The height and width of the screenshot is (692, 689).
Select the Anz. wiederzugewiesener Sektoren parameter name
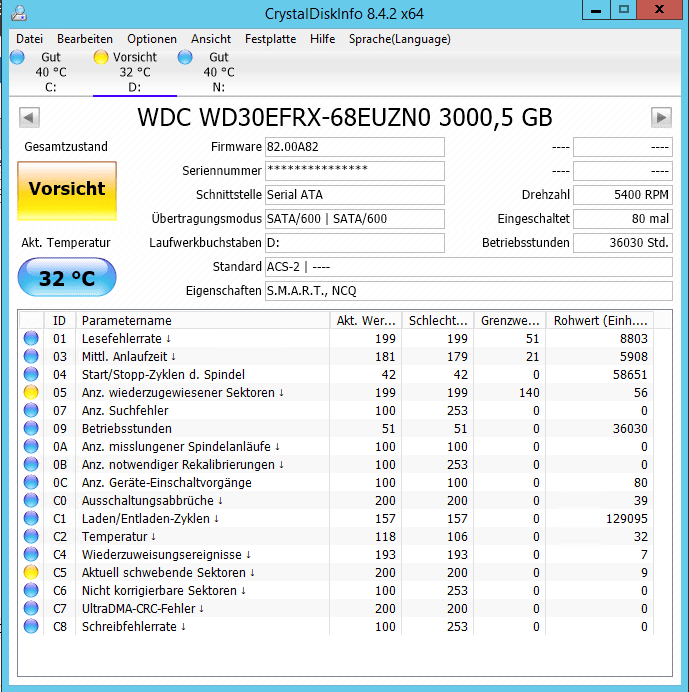(x=183, y=392)
